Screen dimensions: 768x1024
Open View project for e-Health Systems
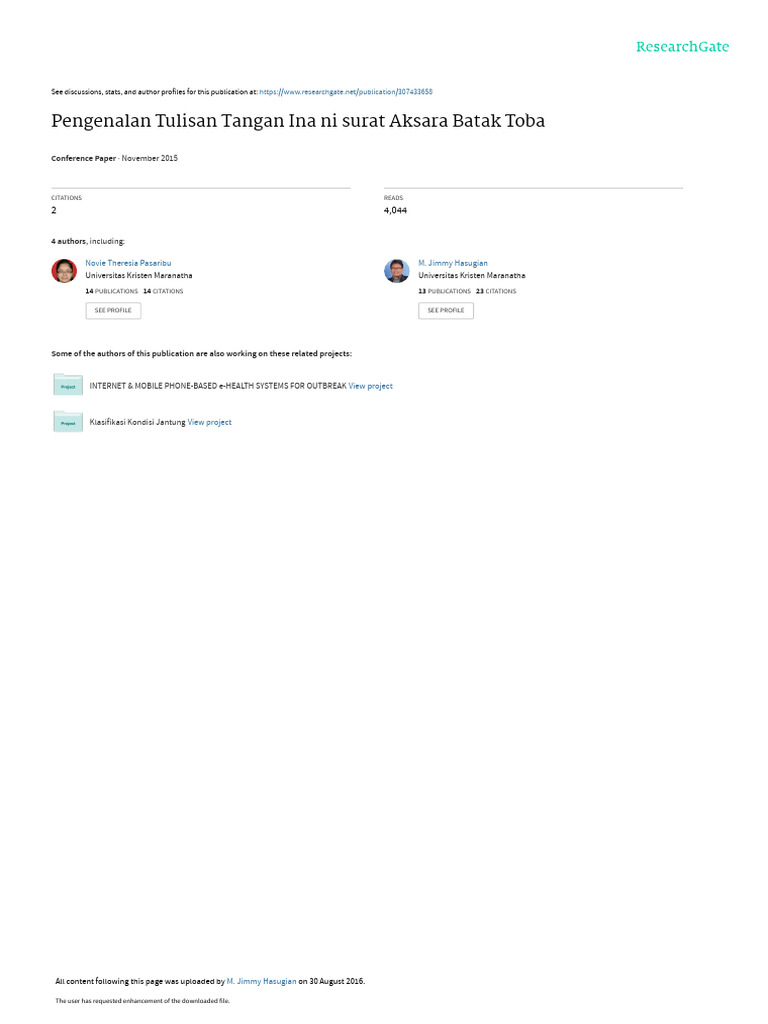[370, 386]
